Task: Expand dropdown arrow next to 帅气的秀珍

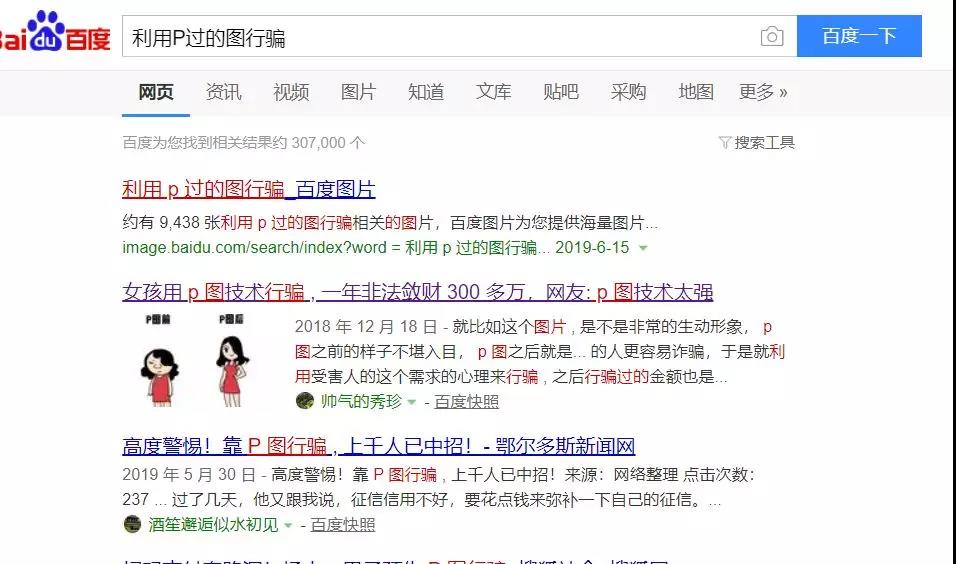Action: [x=412, y=402]
